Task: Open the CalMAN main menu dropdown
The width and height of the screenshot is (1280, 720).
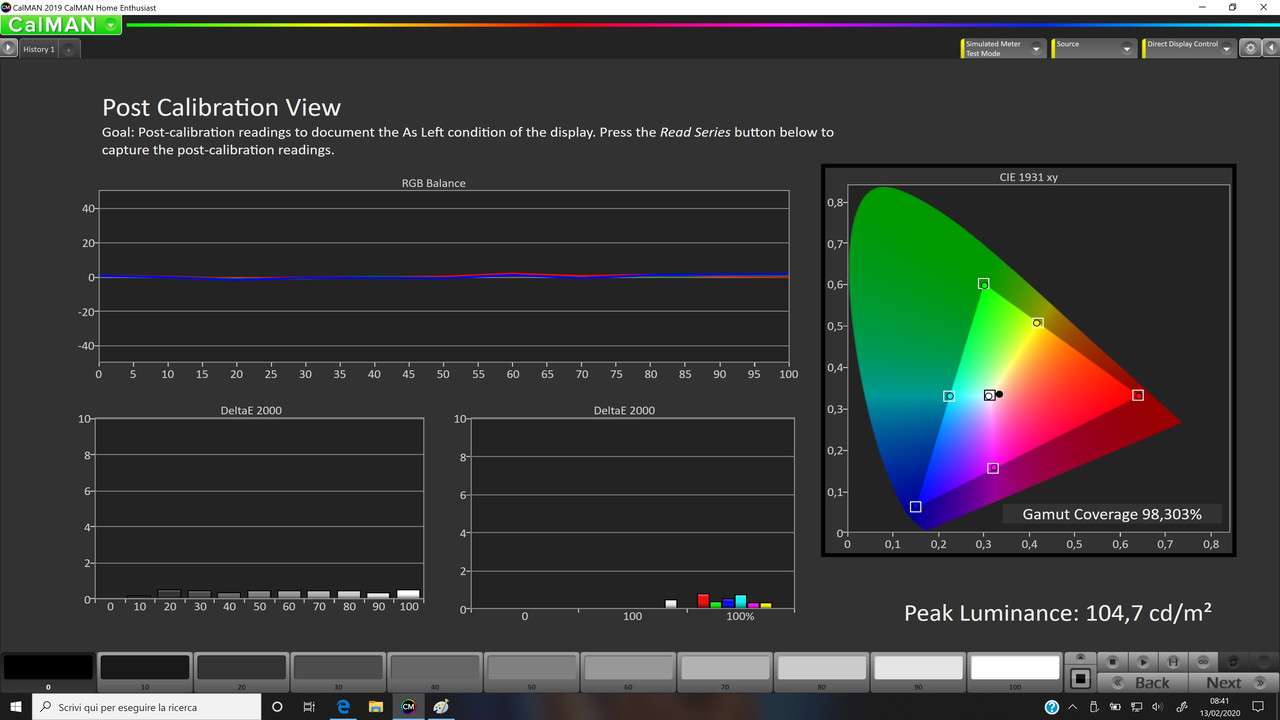Action: pos(109,25)
